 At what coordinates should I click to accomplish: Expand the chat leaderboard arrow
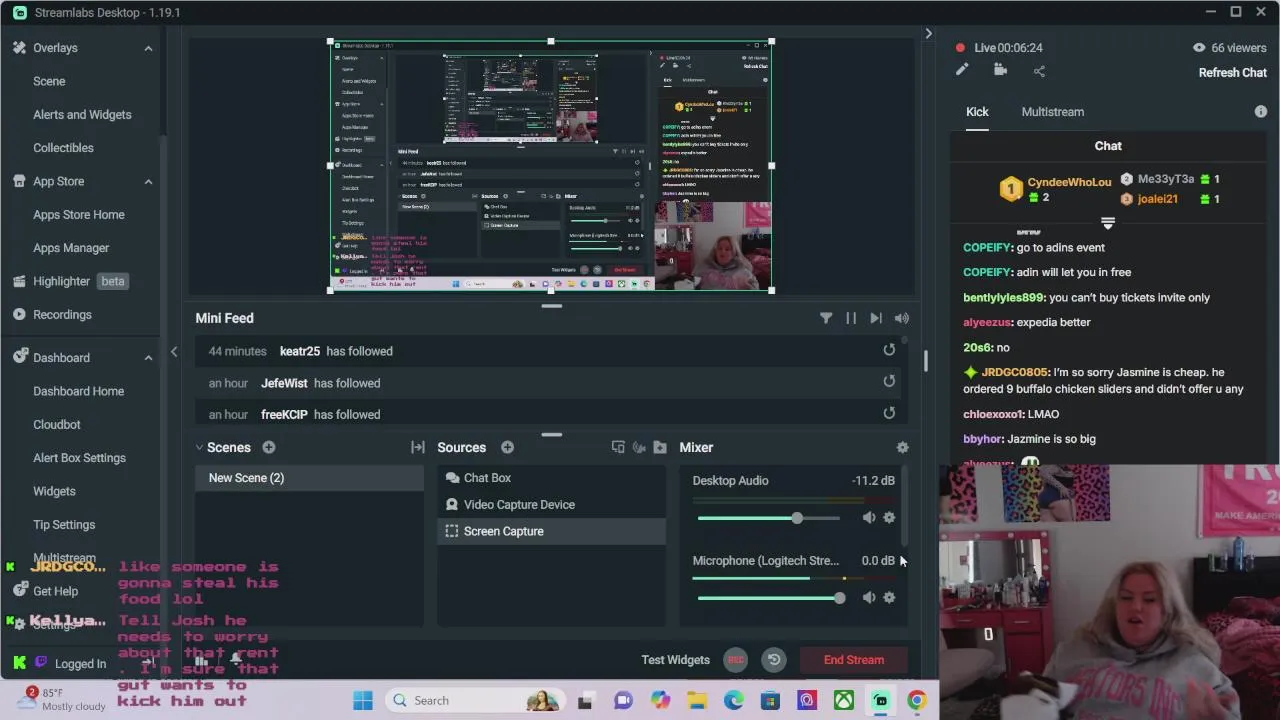tap(1108, 222)
